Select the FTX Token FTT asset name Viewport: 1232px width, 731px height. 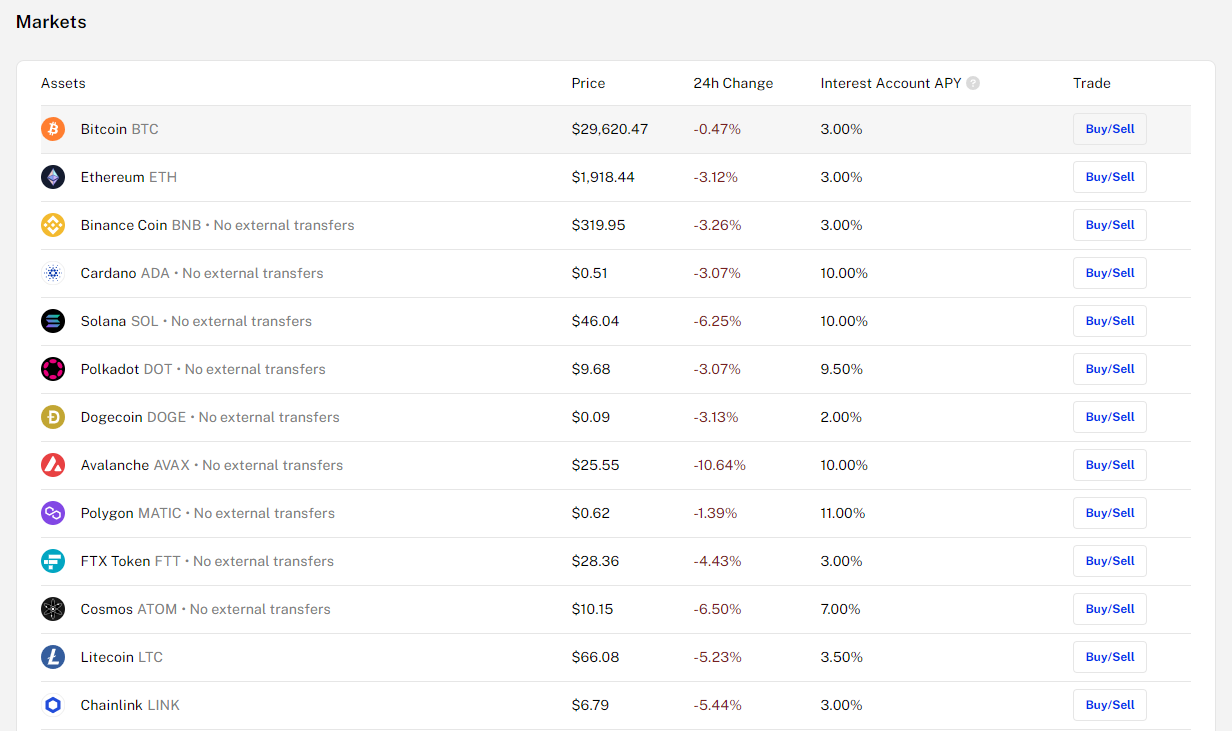[x=131, y=561]
